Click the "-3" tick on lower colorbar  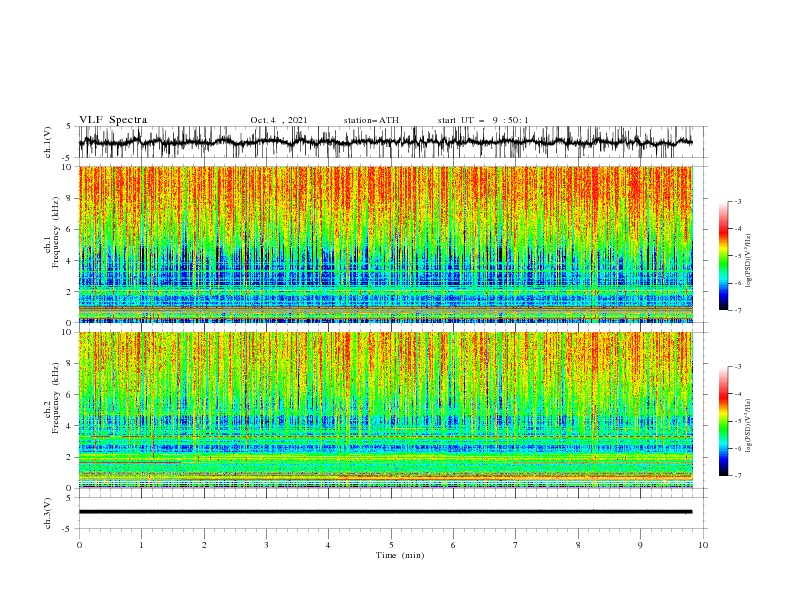(737, 367)
